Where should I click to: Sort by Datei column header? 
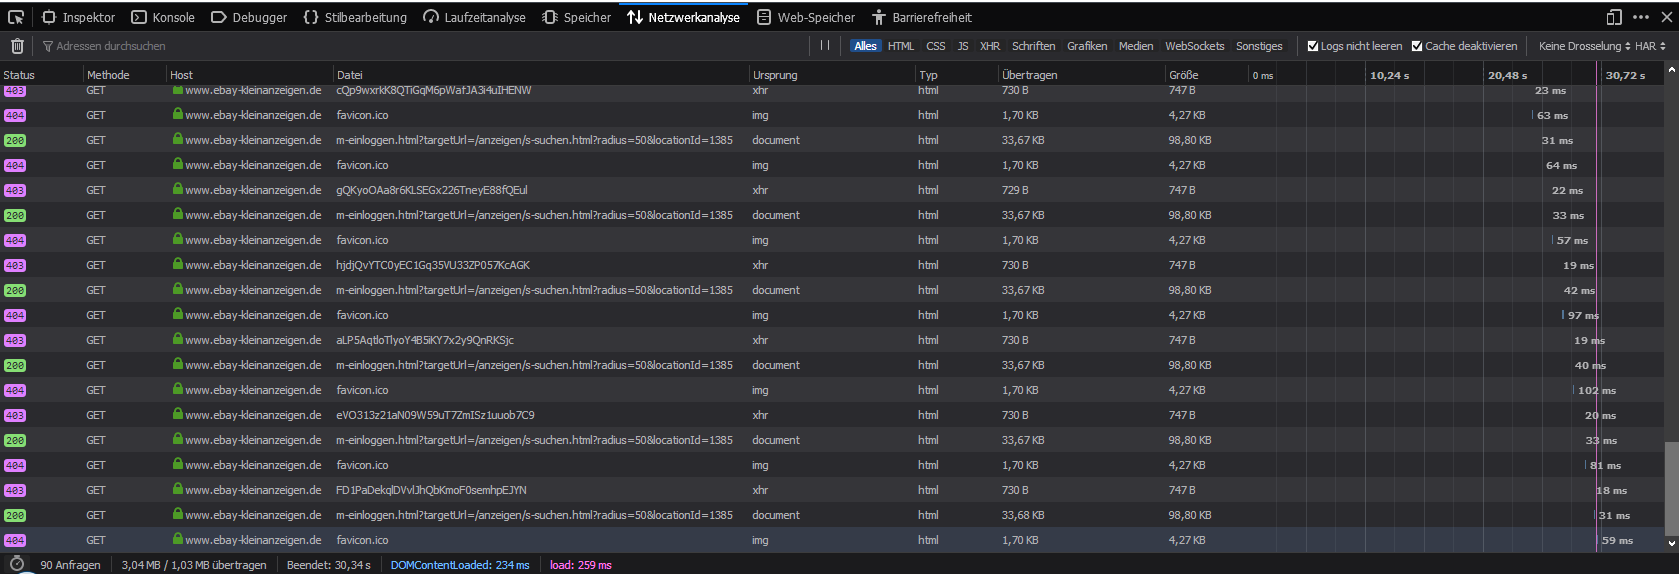pos(541,75)
